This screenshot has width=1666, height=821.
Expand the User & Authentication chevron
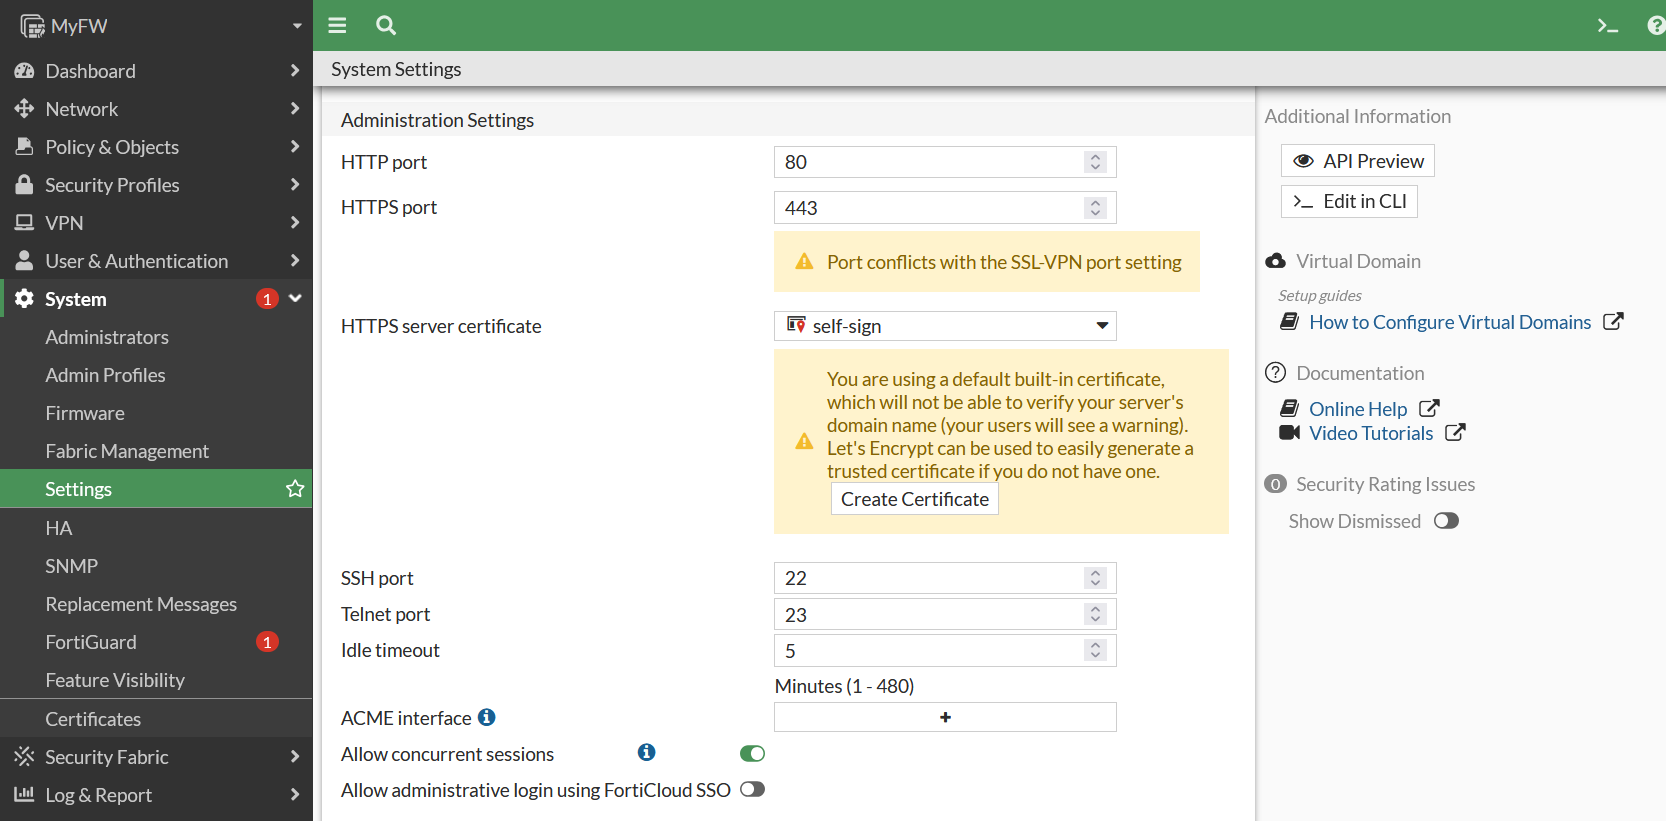[295, 261]
